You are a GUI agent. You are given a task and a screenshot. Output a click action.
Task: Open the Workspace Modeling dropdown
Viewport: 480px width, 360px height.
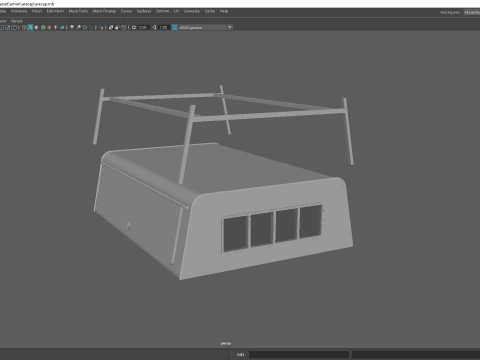(472, 12)
